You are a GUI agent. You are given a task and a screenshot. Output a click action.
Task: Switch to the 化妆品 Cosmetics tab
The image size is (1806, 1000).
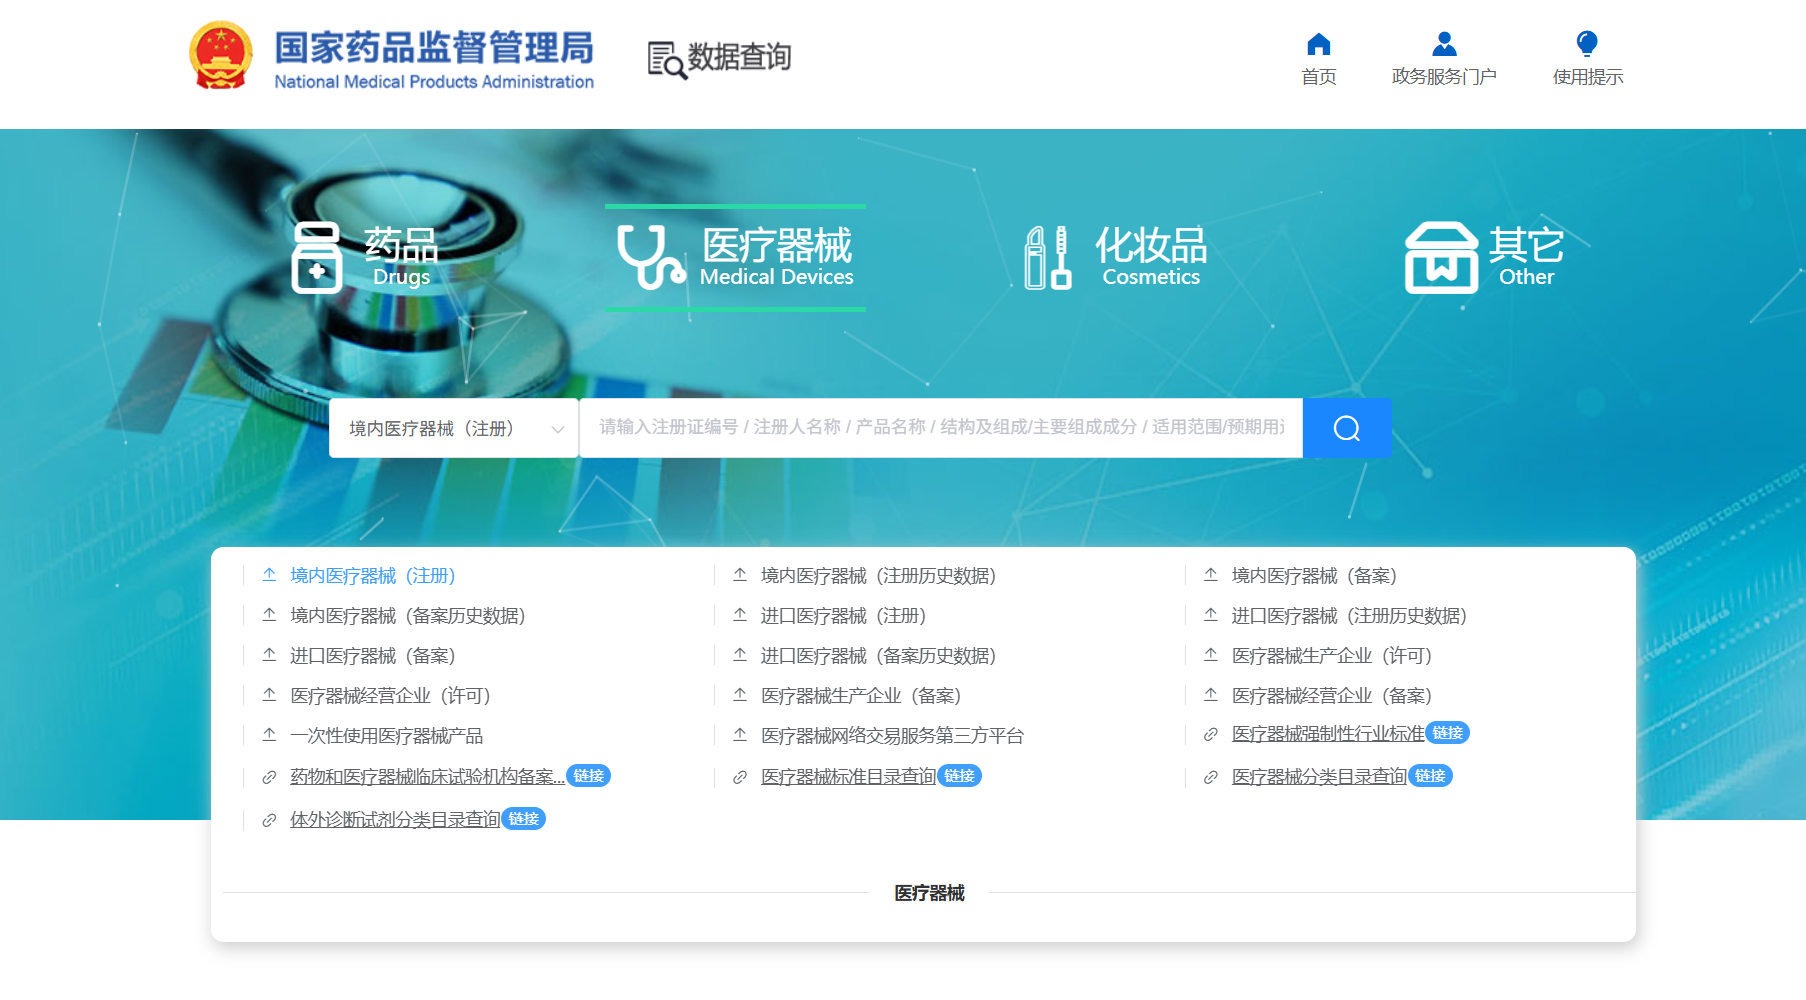(1150, 256)
